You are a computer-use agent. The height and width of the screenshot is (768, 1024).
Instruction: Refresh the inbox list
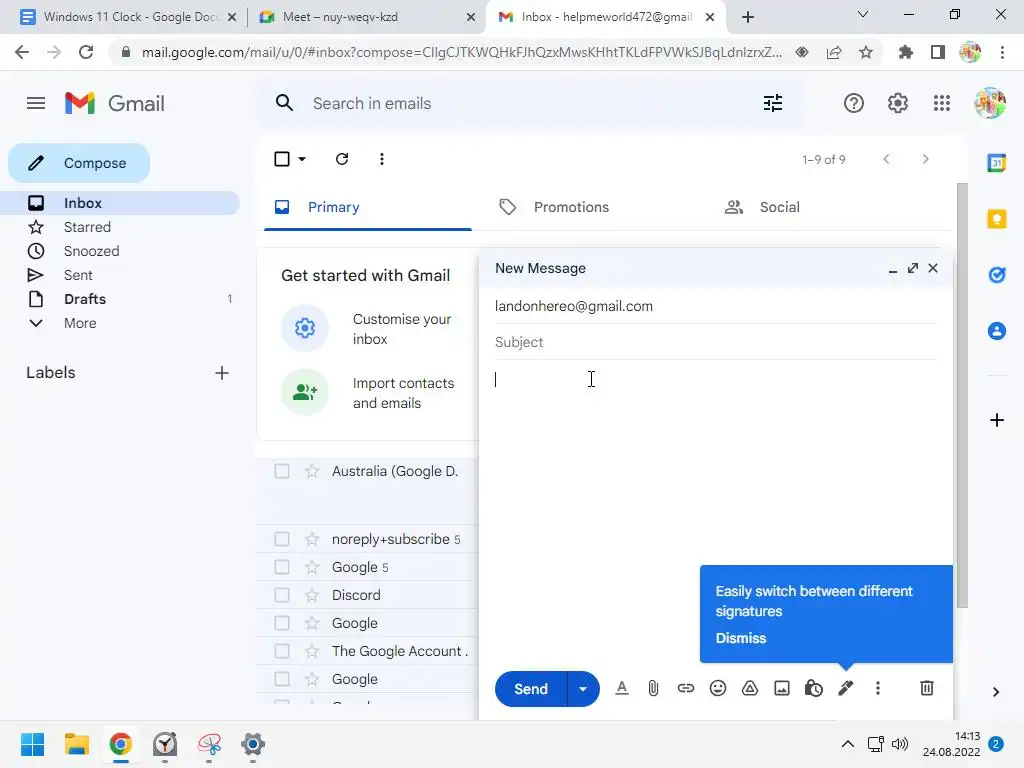click(342, 159)
